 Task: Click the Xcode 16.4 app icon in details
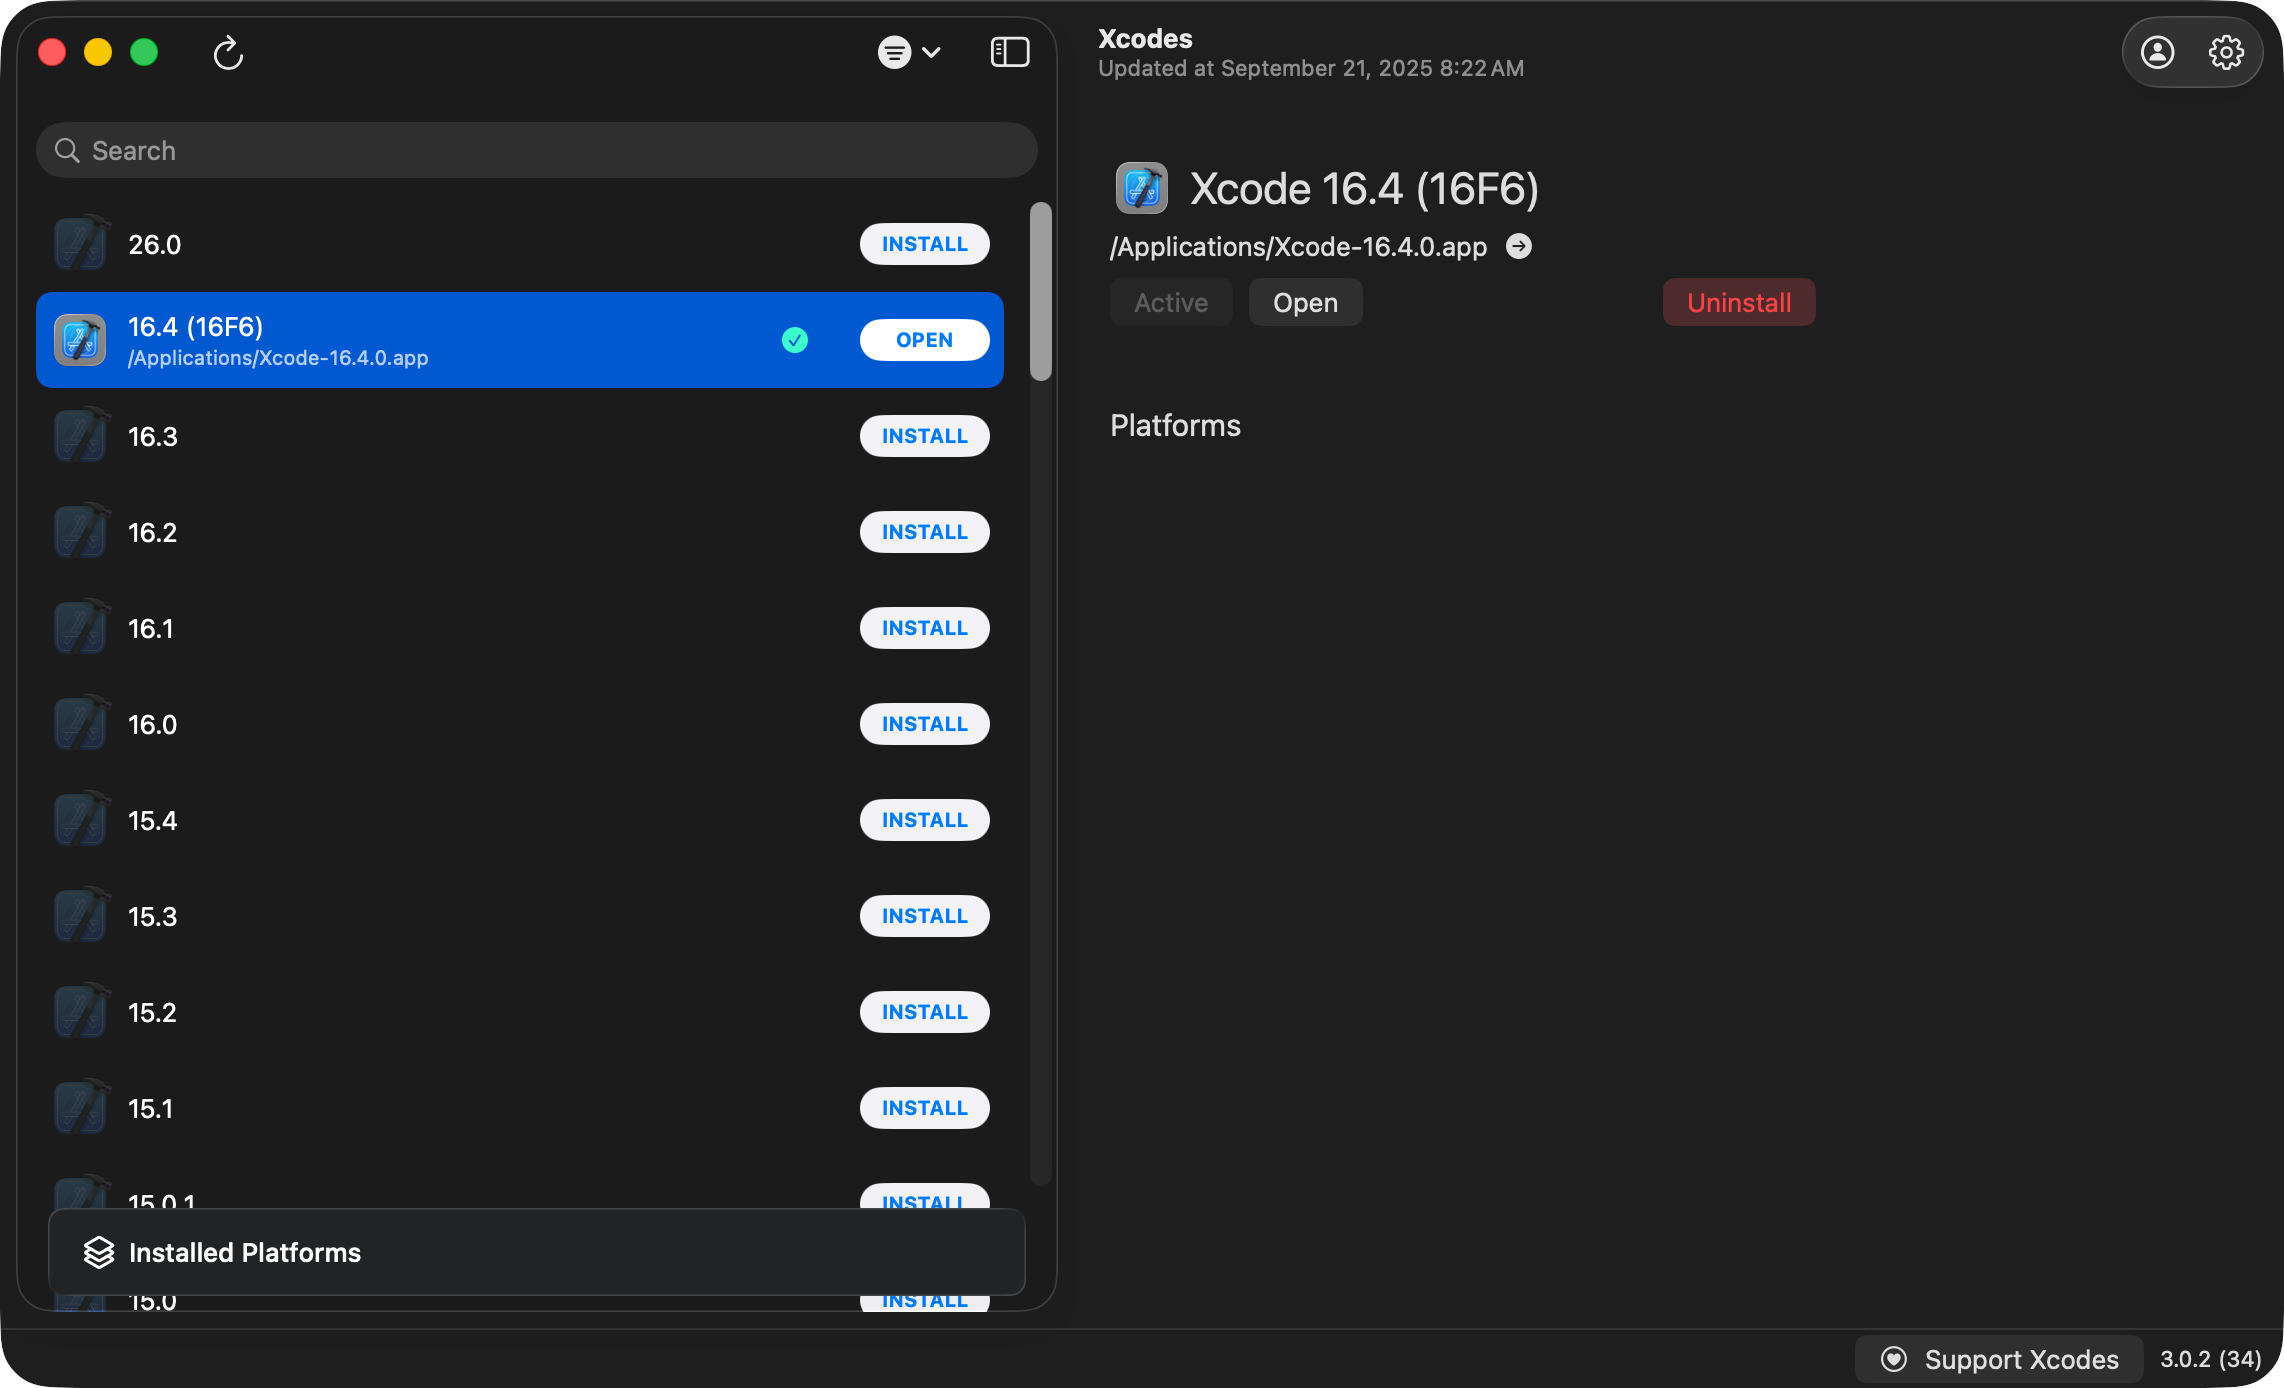(1141, 188)
